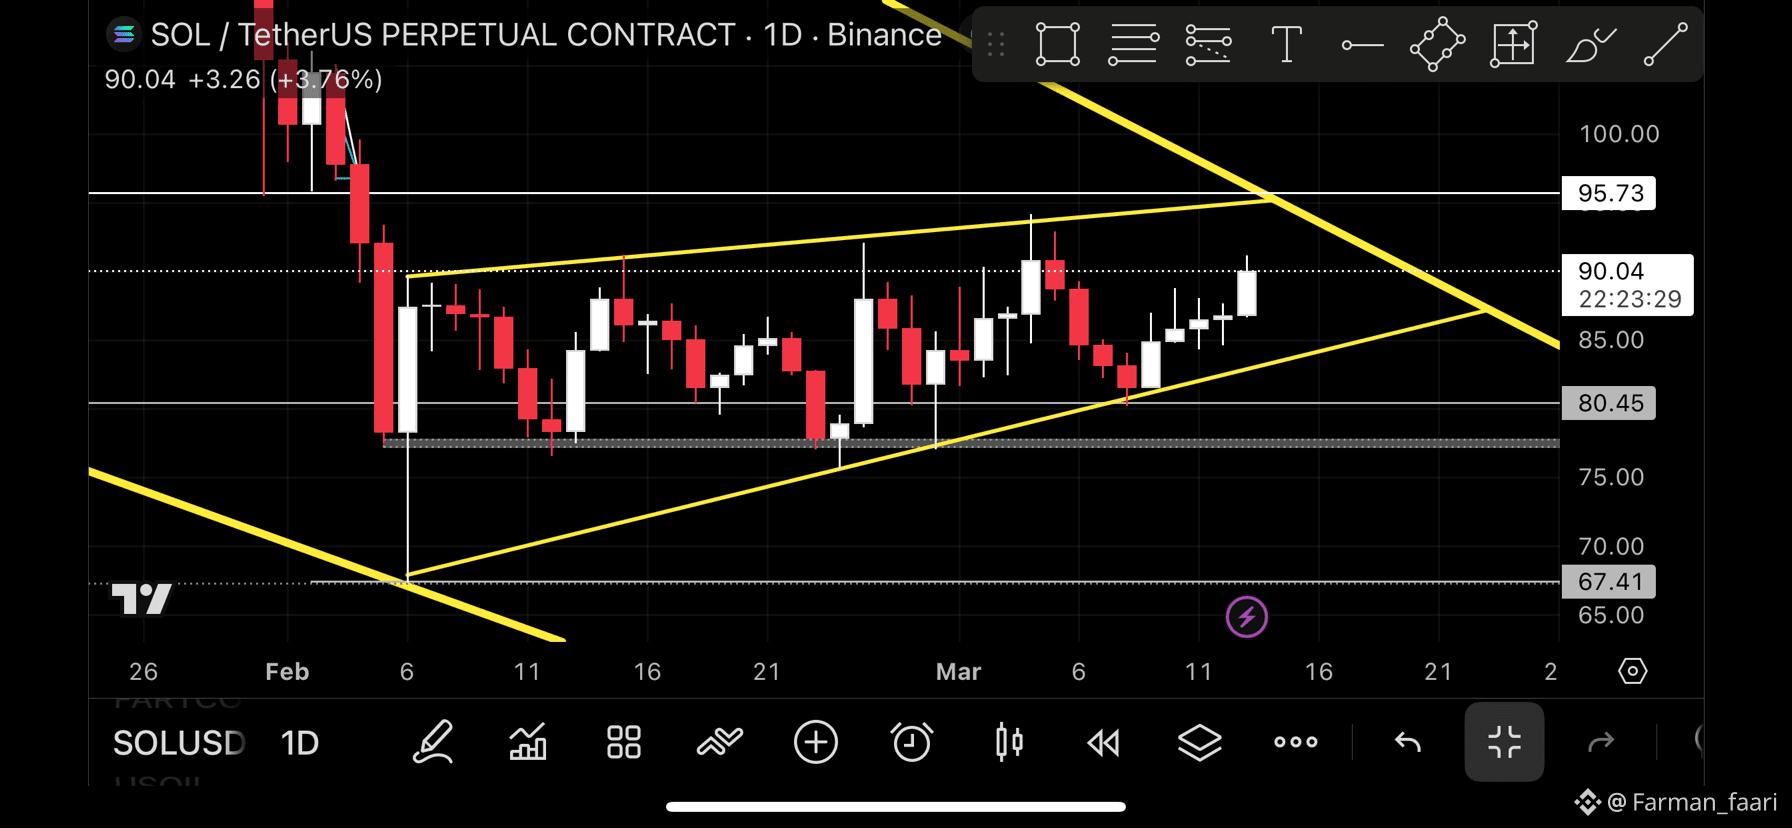Select the 67.41 price level label

point(1608,582)
